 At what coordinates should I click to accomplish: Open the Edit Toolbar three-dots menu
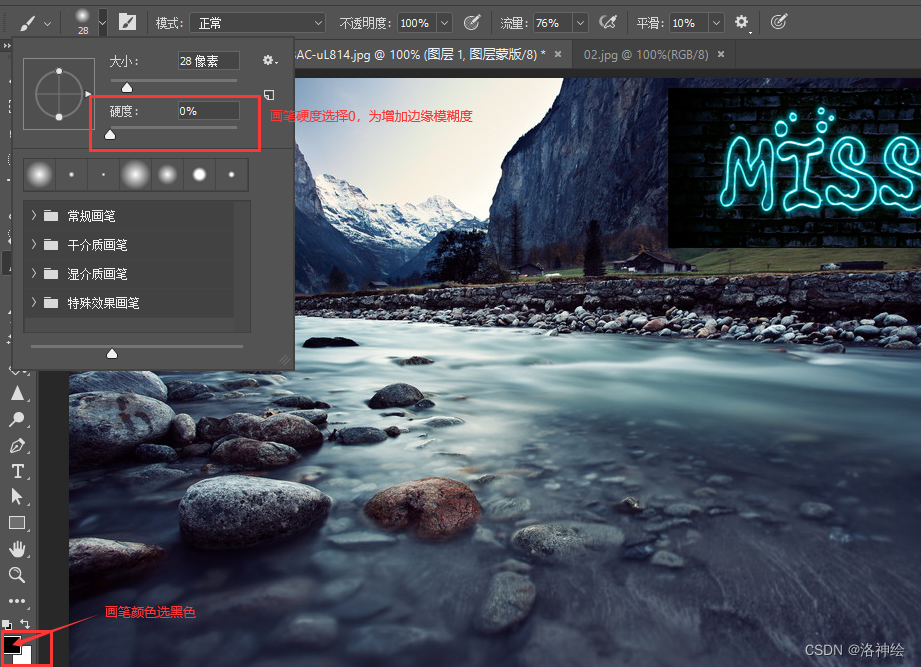pos(17,601)
